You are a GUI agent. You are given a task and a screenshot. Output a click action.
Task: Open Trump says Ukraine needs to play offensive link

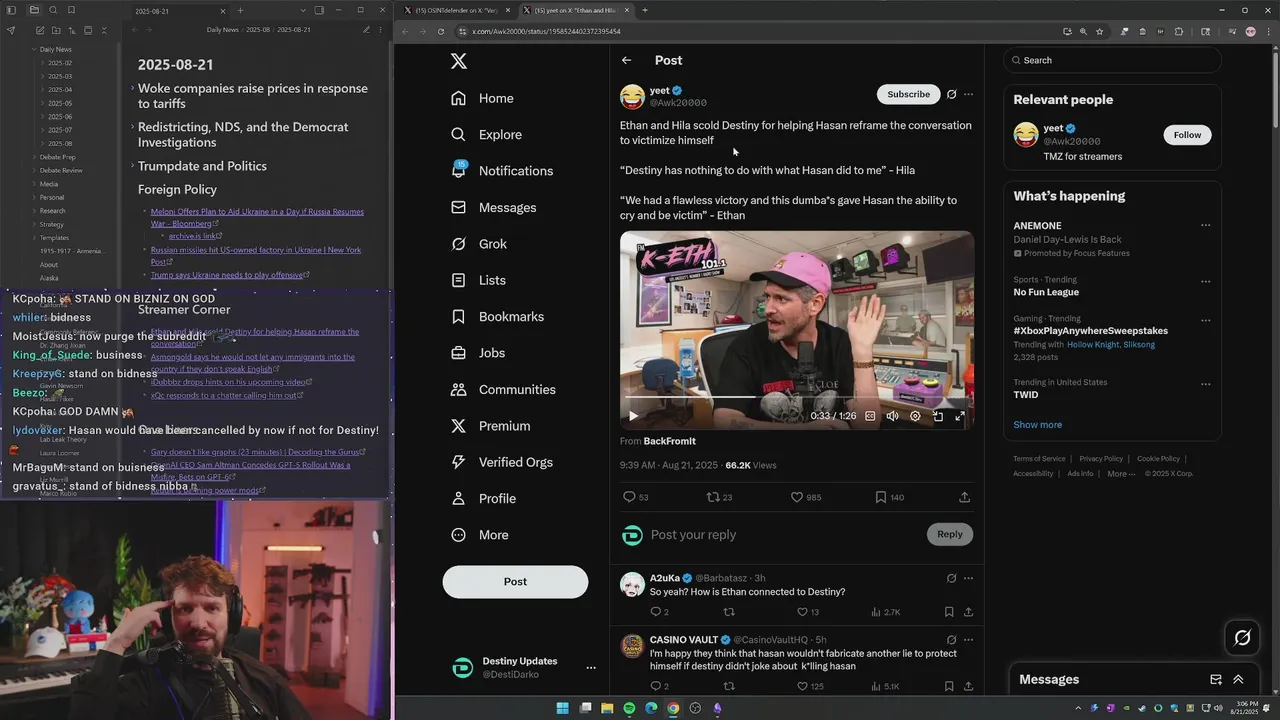pos(230,275)
